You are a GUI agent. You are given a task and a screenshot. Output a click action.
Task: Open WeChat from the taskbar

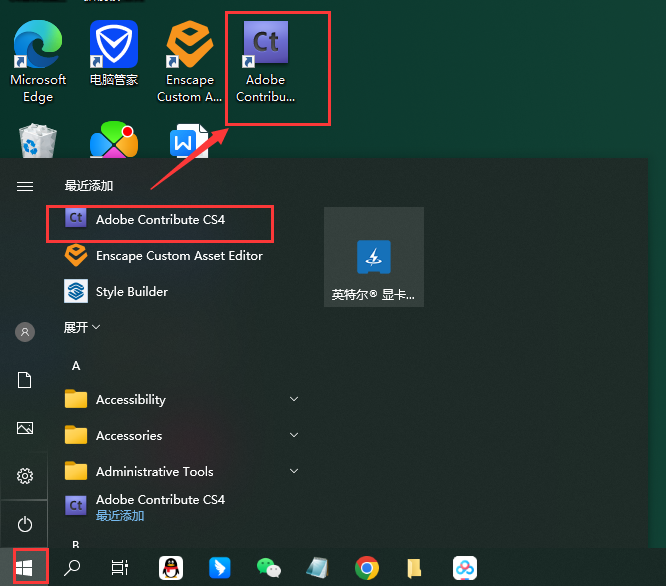click(269, 568)
